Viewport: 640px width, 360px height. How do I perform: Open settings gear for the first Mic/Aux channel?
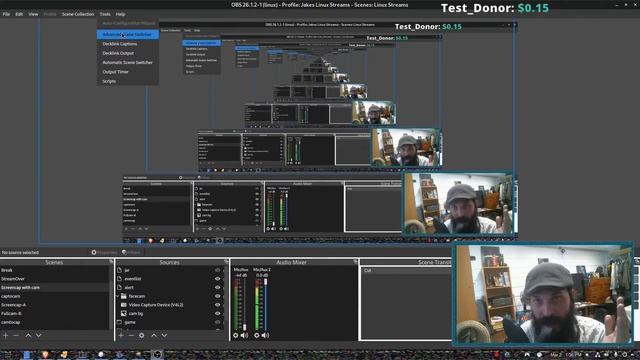pos(236,336)
